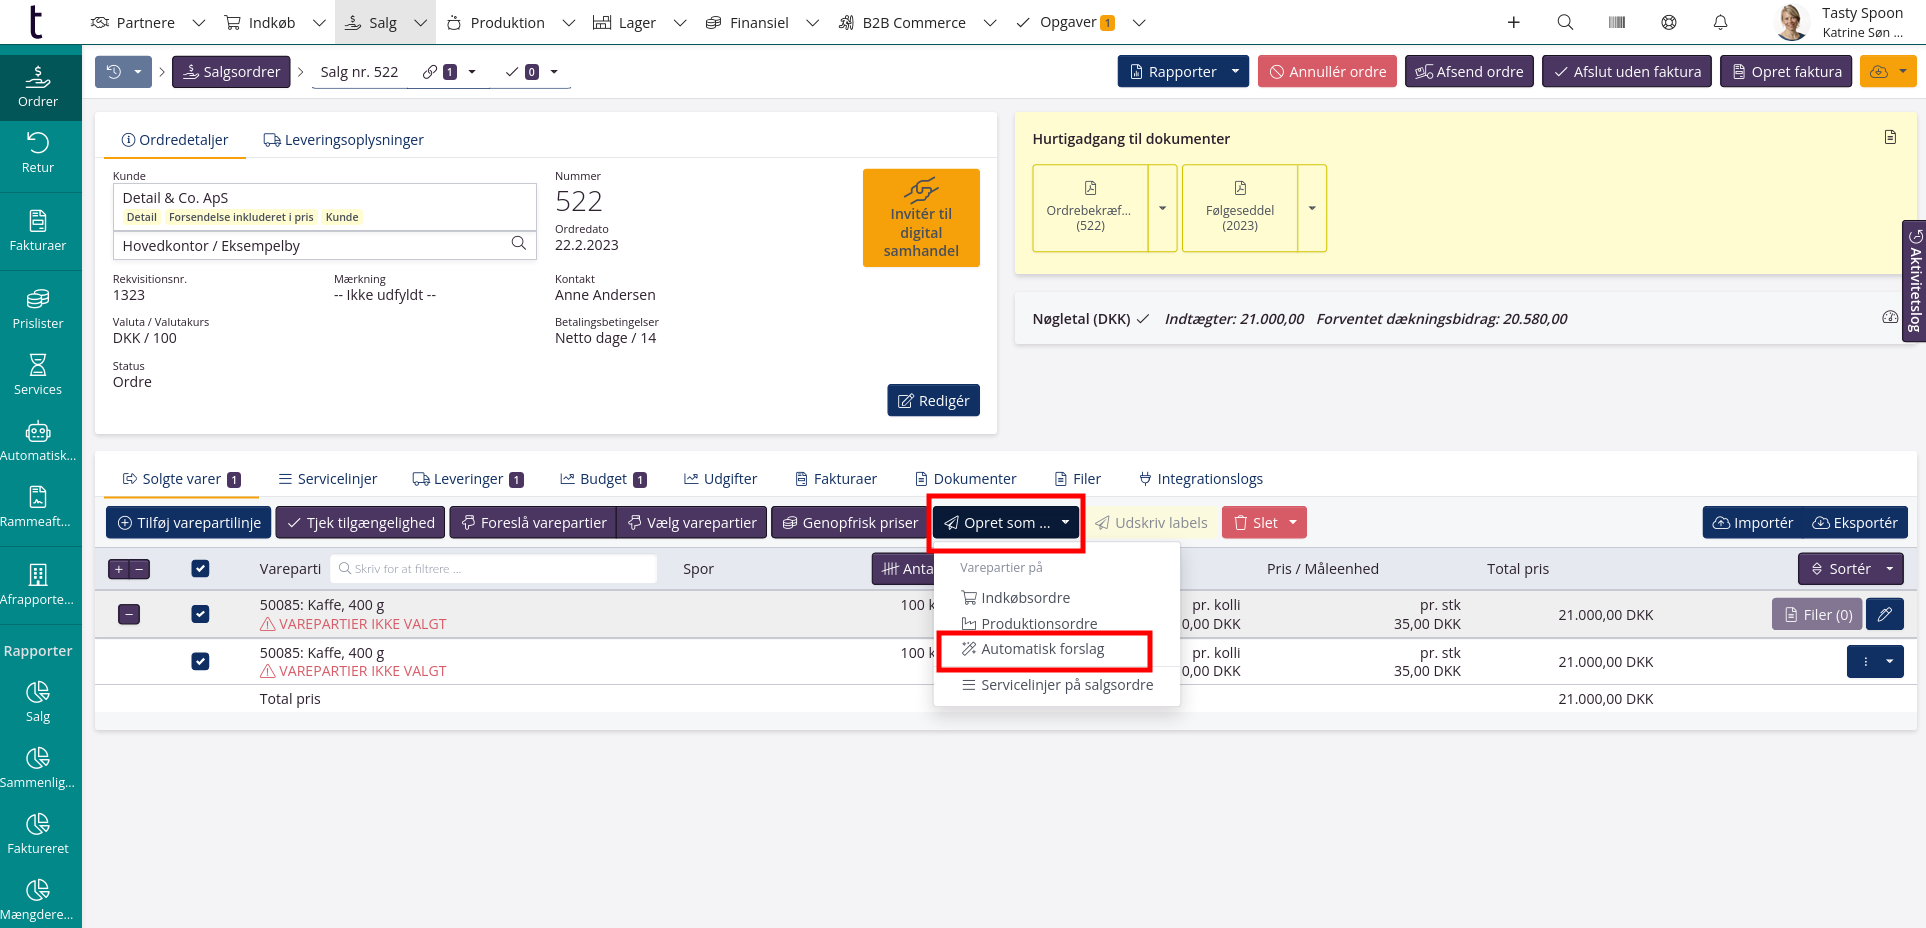Open the Sortér dropdown
Screen dimensions: 1926x928
tap(1850, 569)
